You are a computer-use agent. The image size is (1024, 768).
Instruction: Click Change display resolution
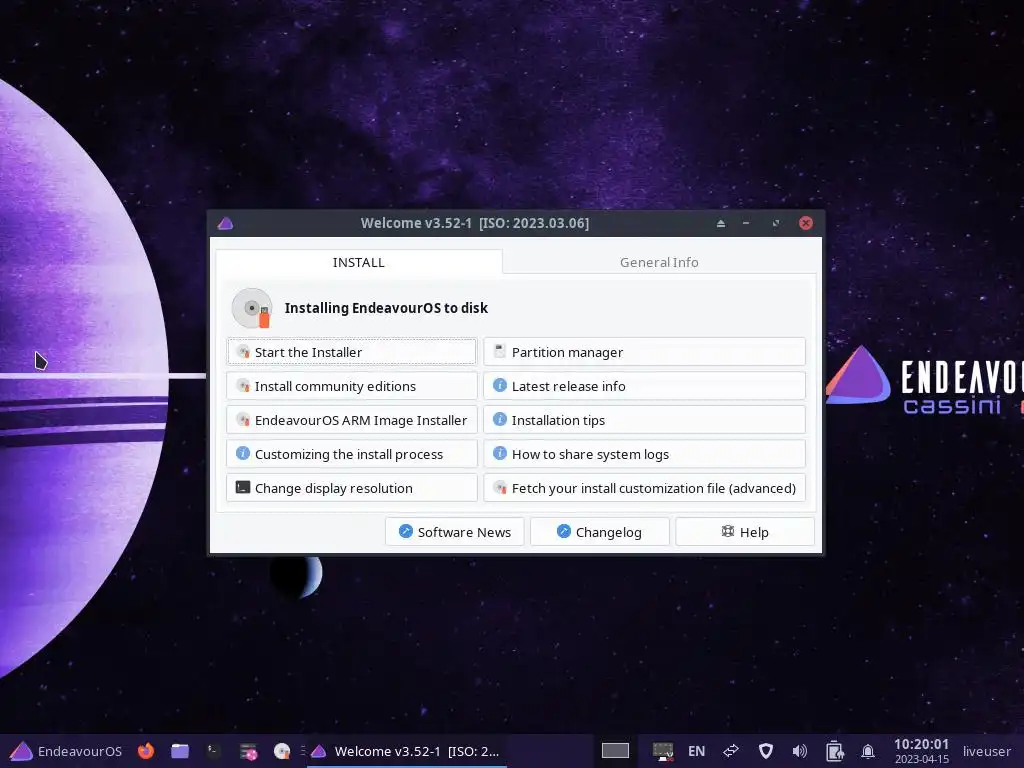[x=351, y=488]
